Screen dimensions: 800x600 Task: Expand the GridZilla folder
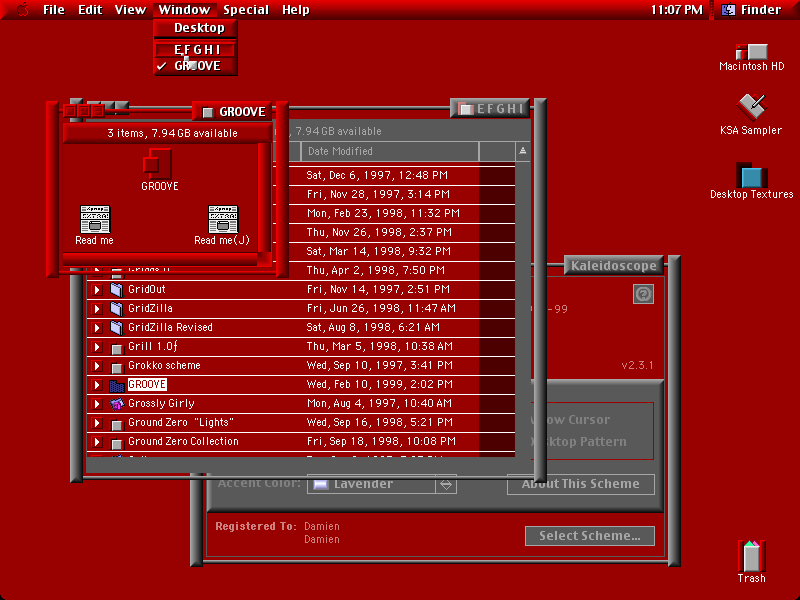pos(96,309)
